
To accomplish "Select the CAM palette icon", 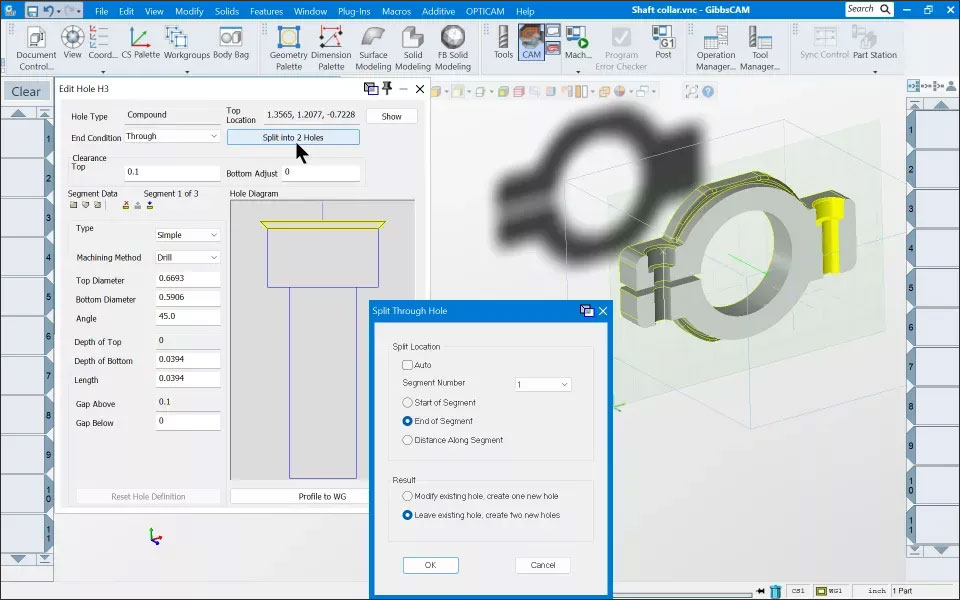I will tap(531, 42).
